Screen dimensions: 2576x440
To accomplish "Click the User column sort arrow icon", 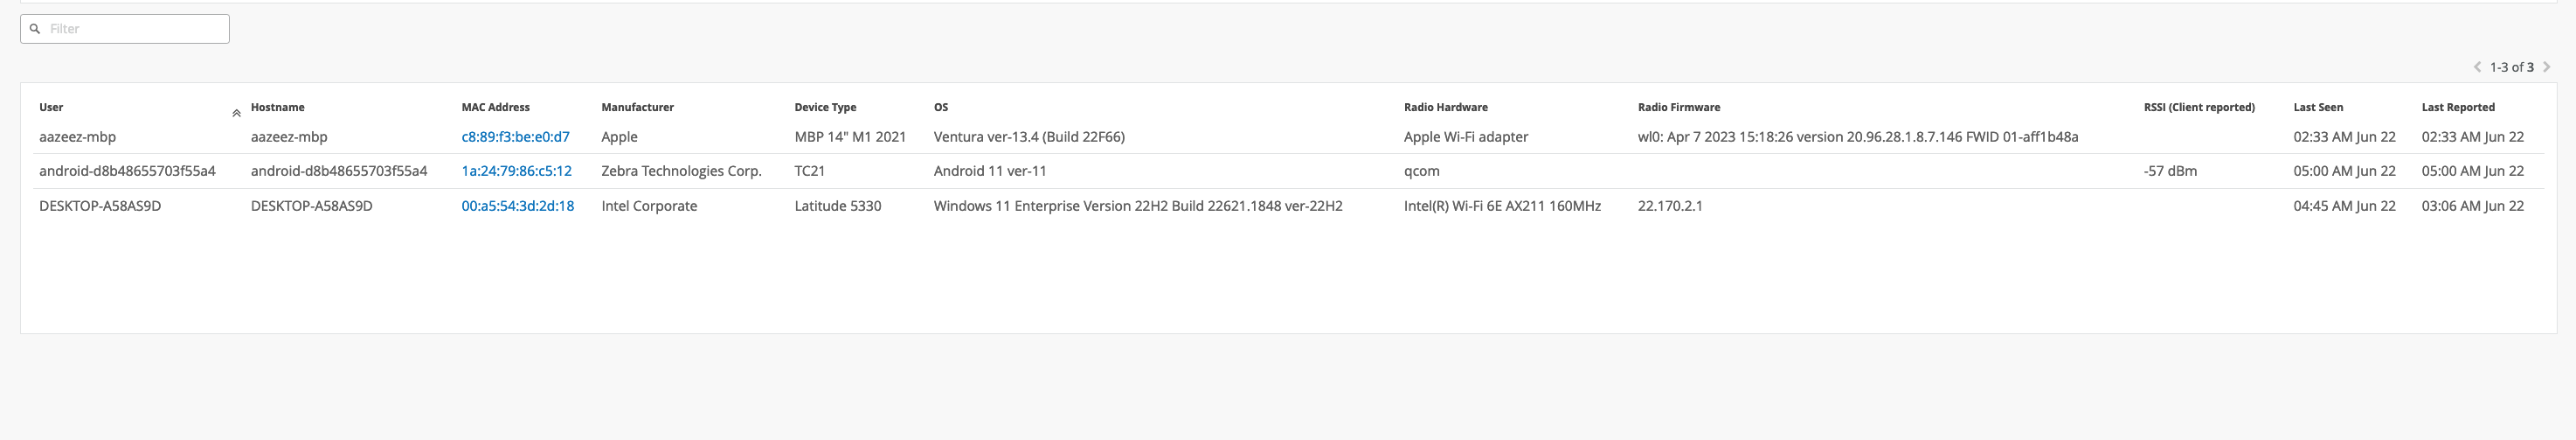I will (236, 113).
